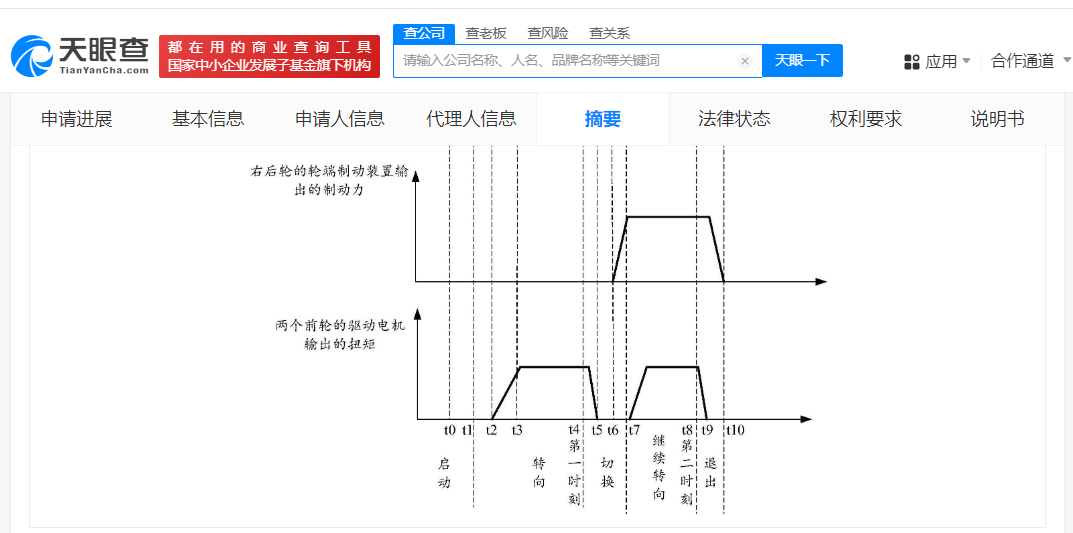Select the 查老板 search tab

click(486, 33)
